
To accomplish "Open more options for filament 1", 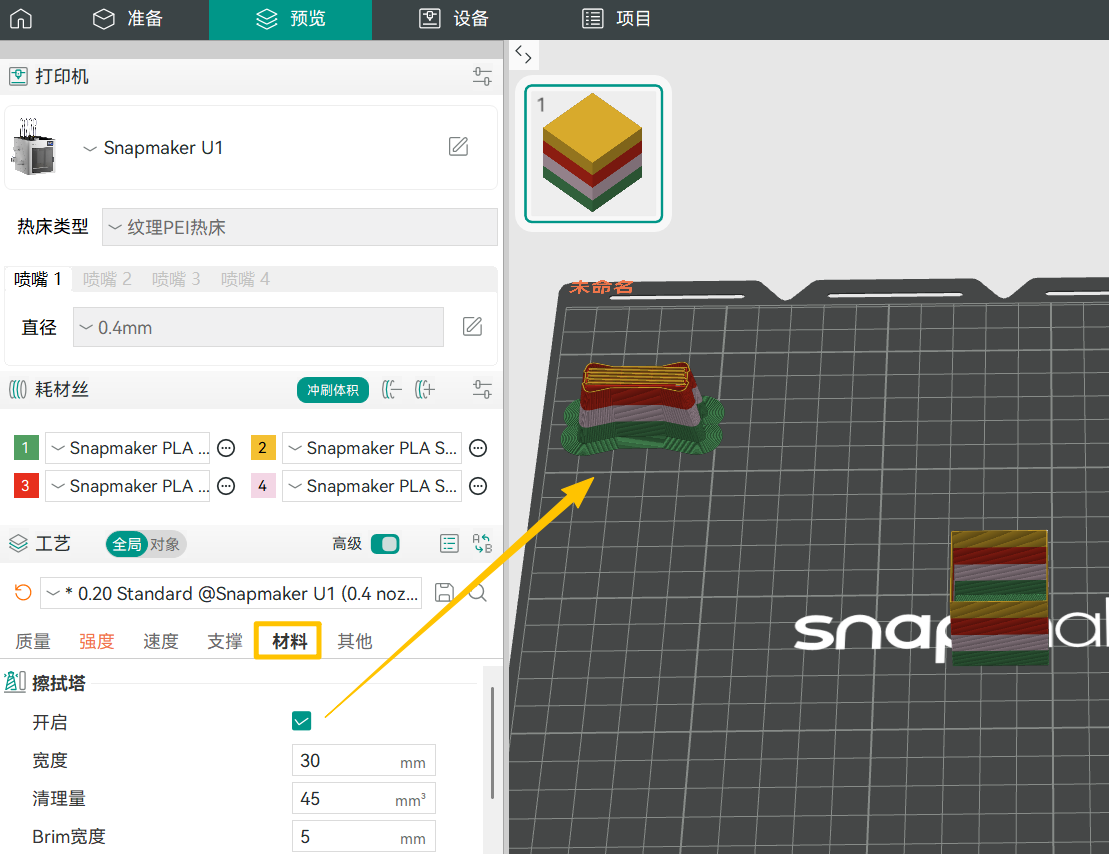I will coord(226,448).
